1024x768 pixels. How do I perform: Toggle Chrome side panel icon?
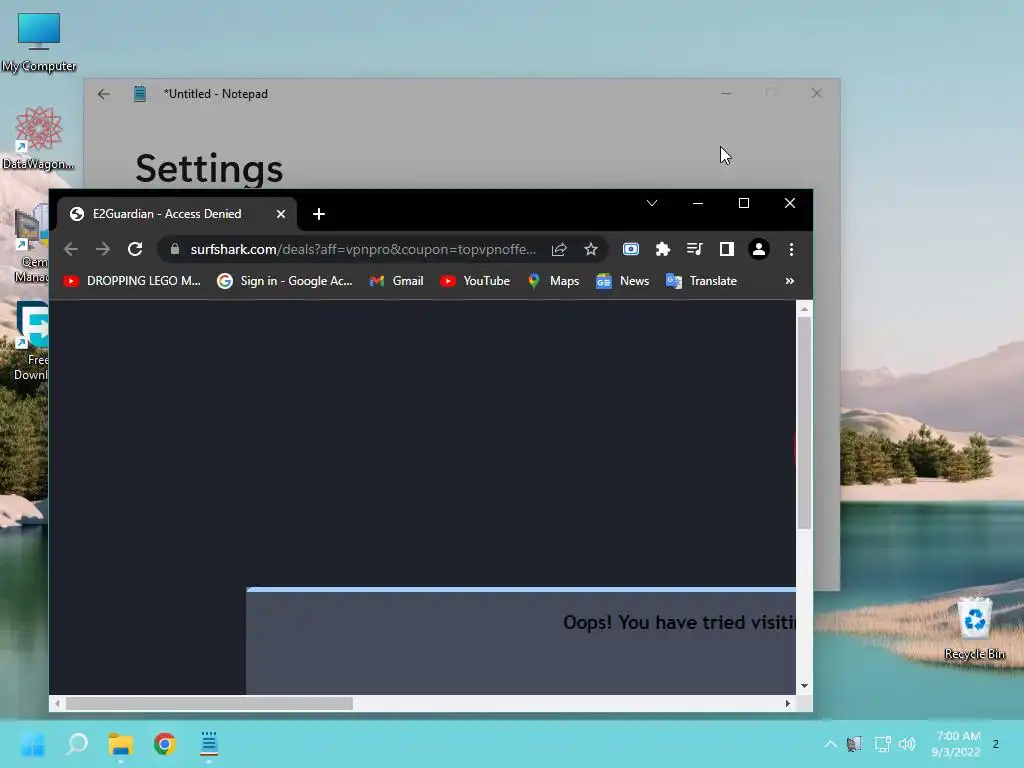tap(727, 249)
